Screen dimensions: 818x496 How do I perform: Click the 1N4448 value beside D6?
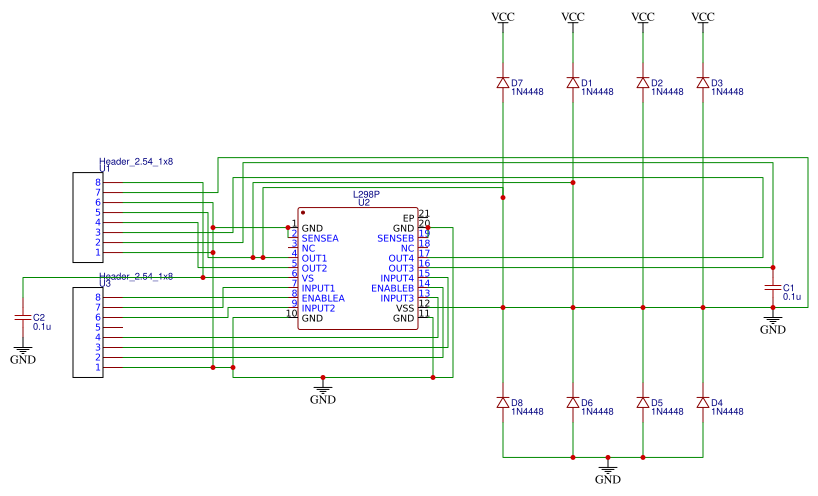coord(597,412)
